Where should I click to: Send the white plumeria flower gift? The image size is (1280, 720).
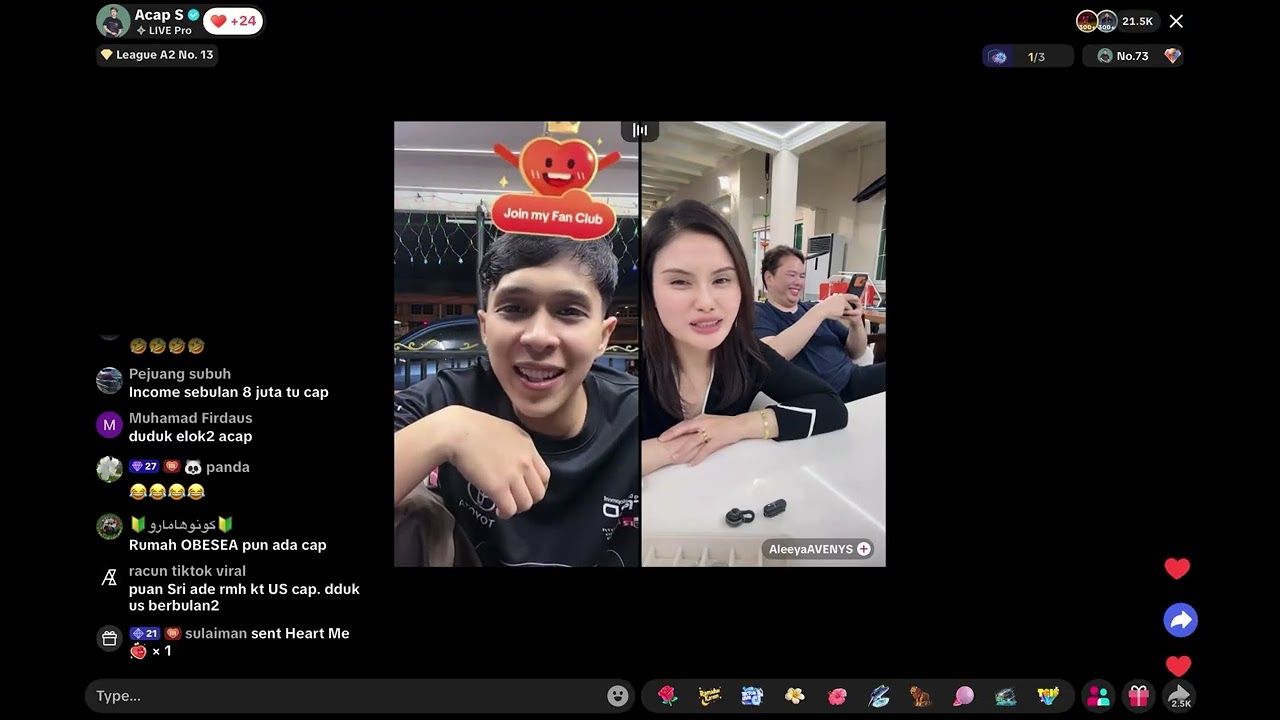tap(795, 696)
